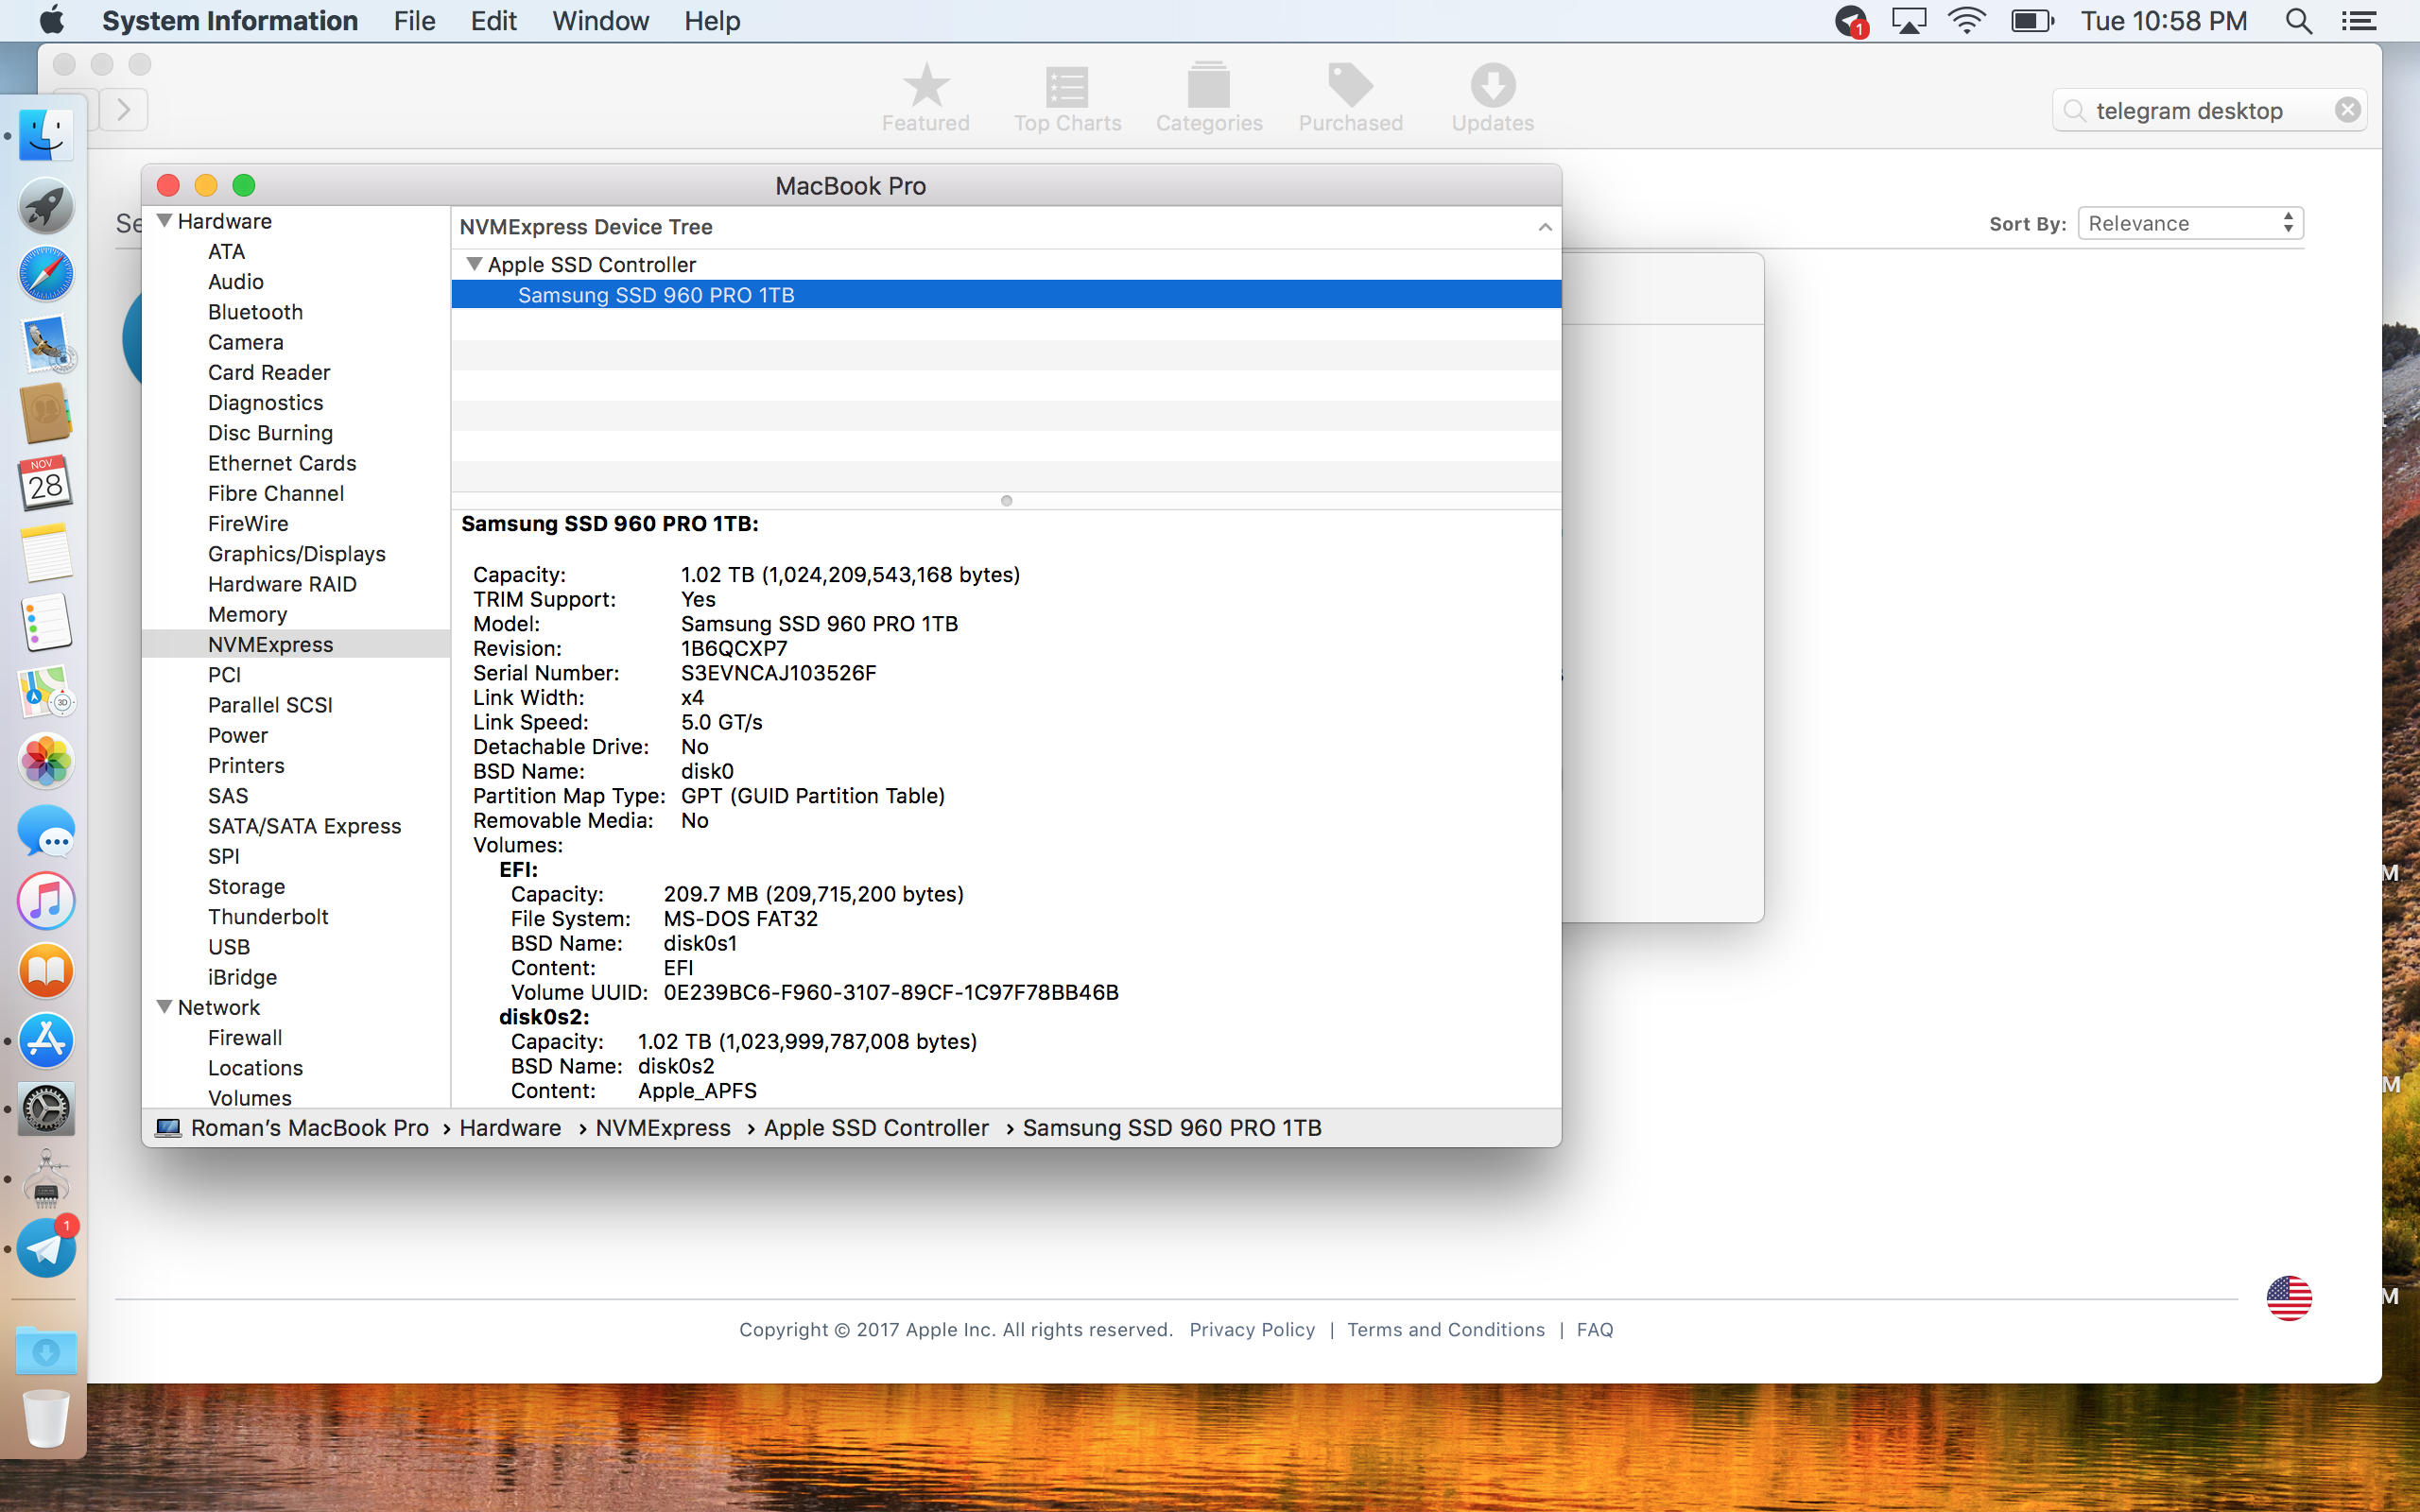Select PCI in Hardware sidebar
This screenshot has width=2420, height=1512.
pos(224,675)
